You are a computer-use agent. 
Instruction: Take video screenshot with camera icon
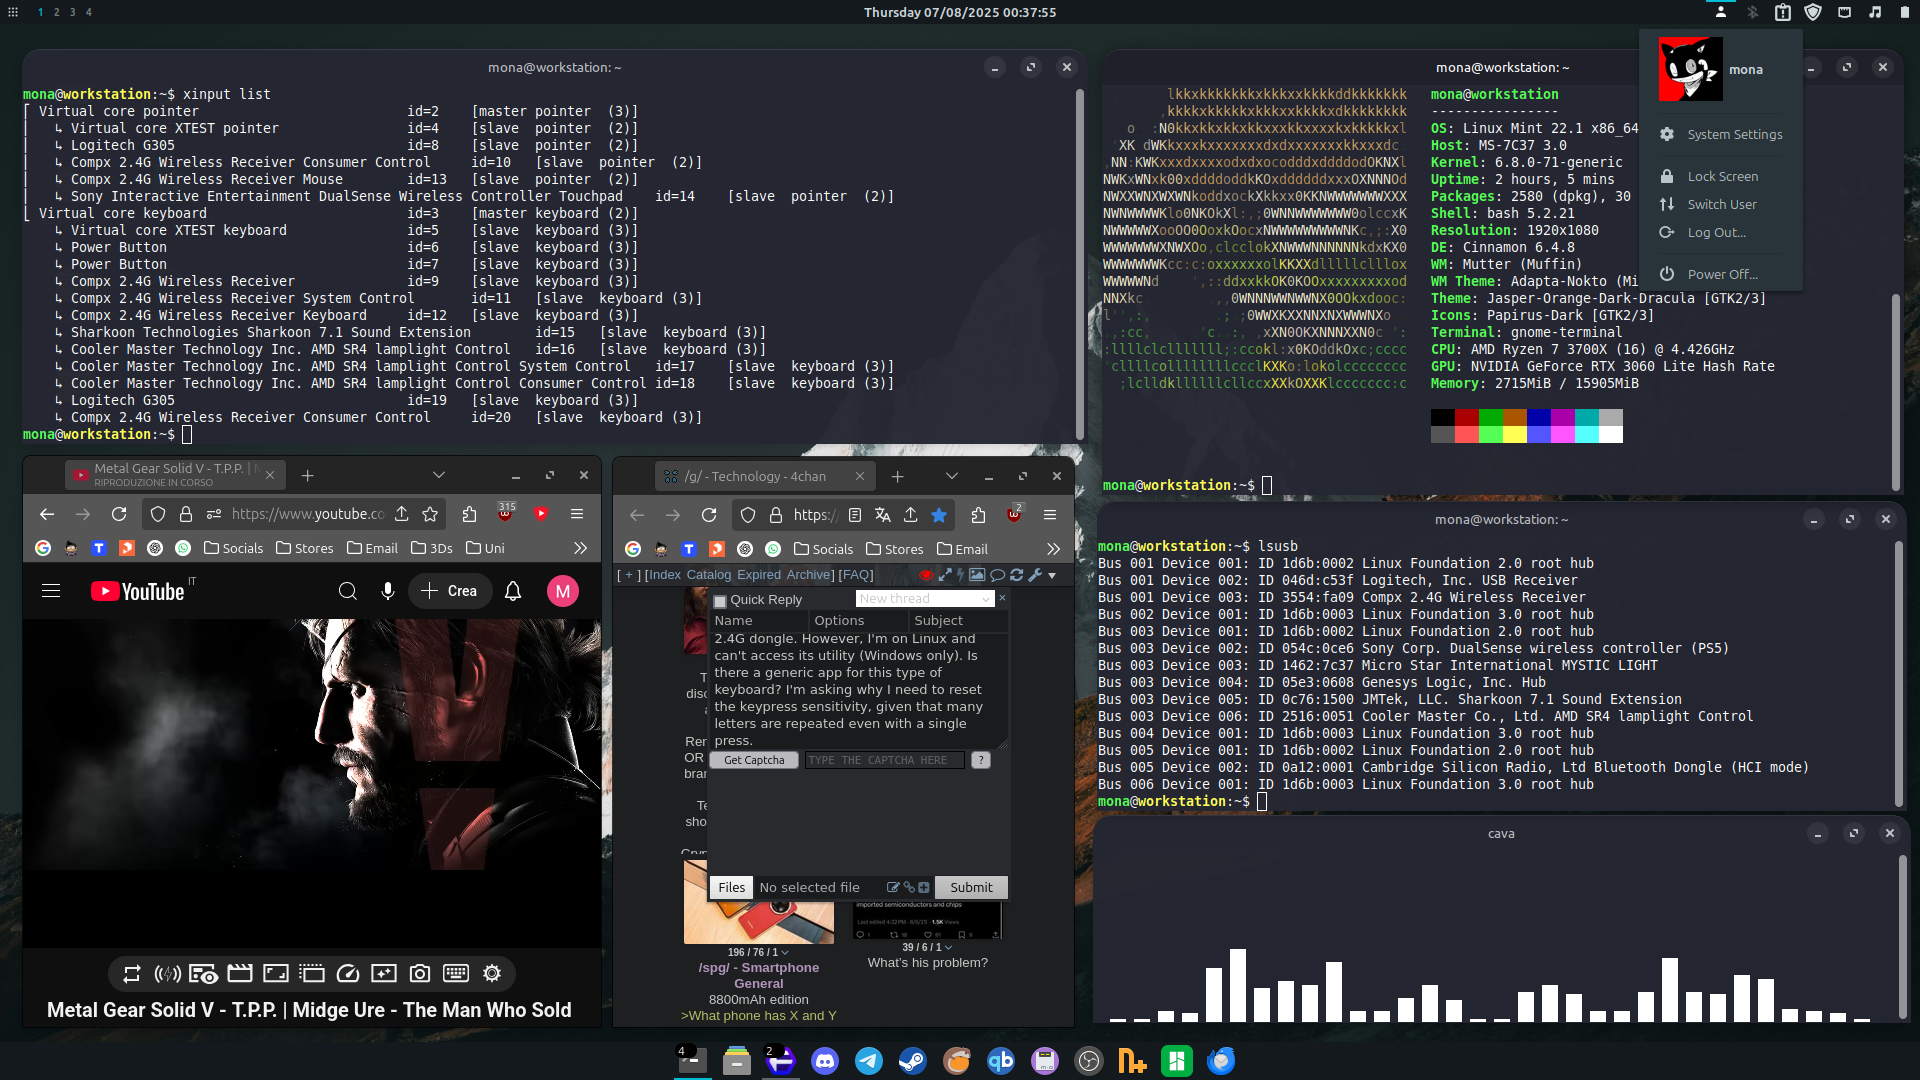420,974
